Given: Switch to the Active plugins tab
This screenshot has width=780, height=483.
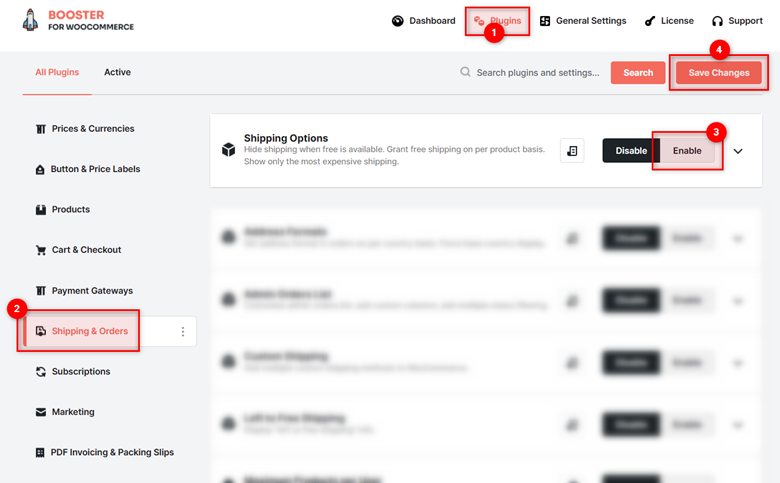Looking at the screenshot, I should tap(117, 72).
